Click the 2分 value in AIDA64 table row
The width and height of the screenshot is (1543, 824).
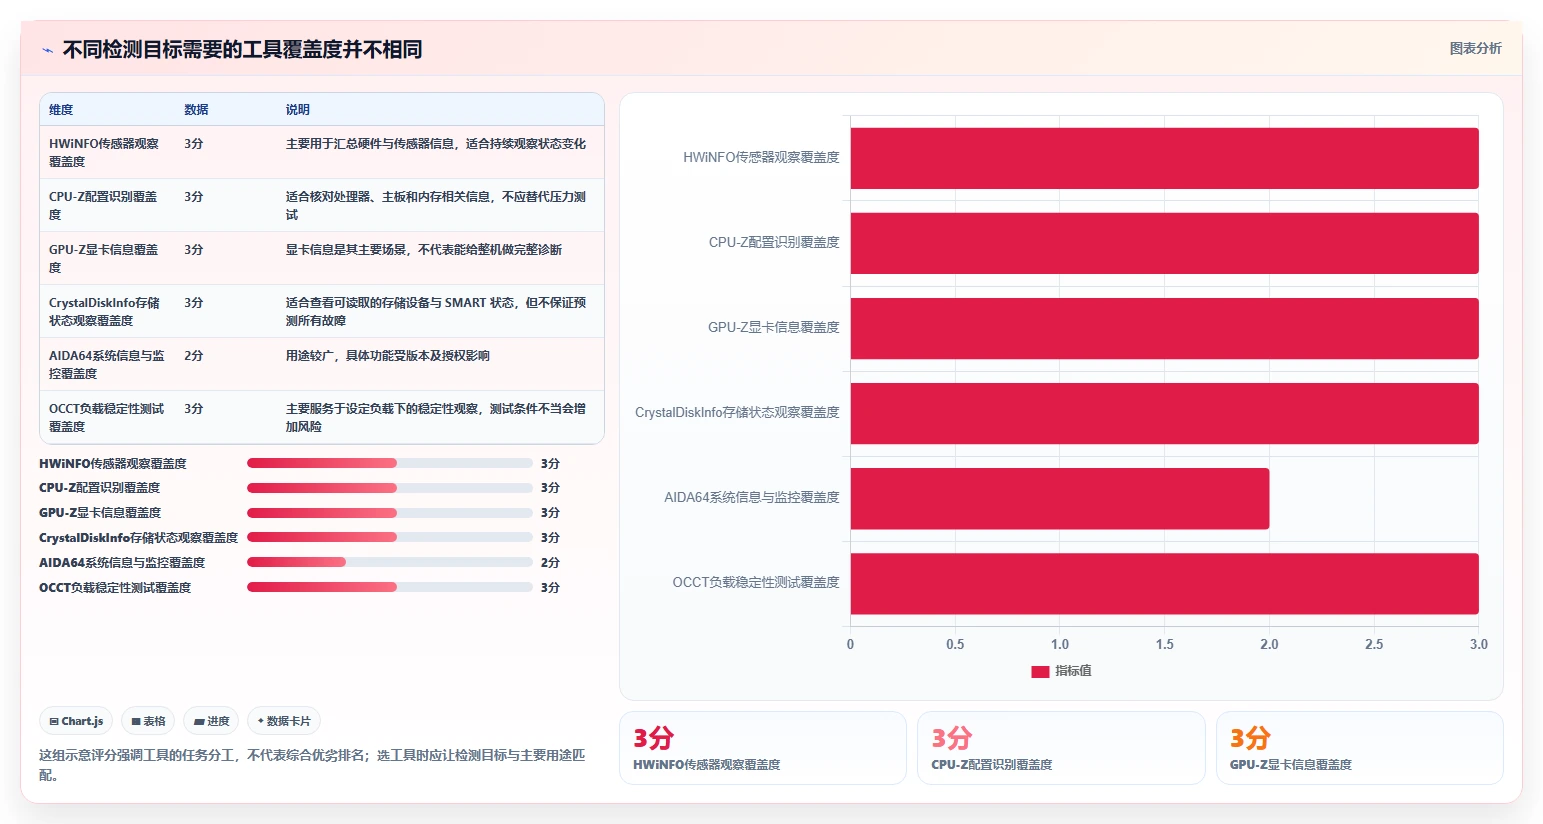[194, 356]
